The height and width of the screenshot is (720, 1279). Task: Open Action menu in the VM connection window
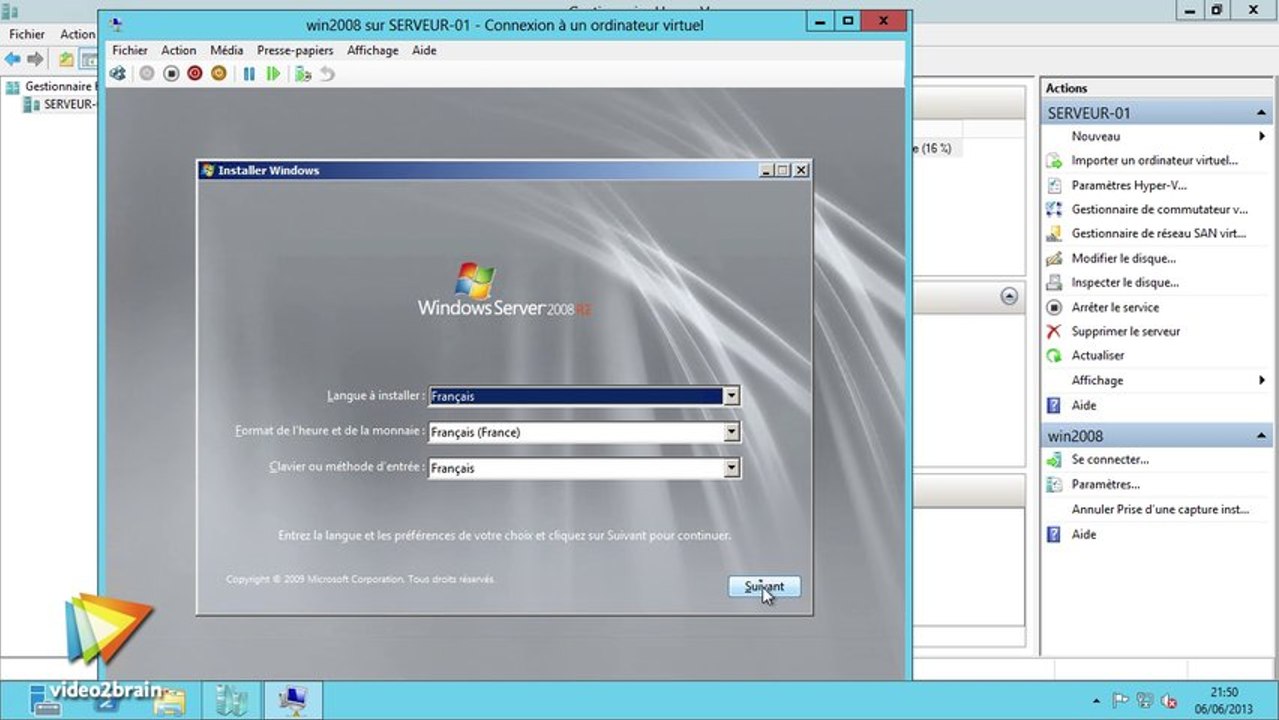pos(179,50)
